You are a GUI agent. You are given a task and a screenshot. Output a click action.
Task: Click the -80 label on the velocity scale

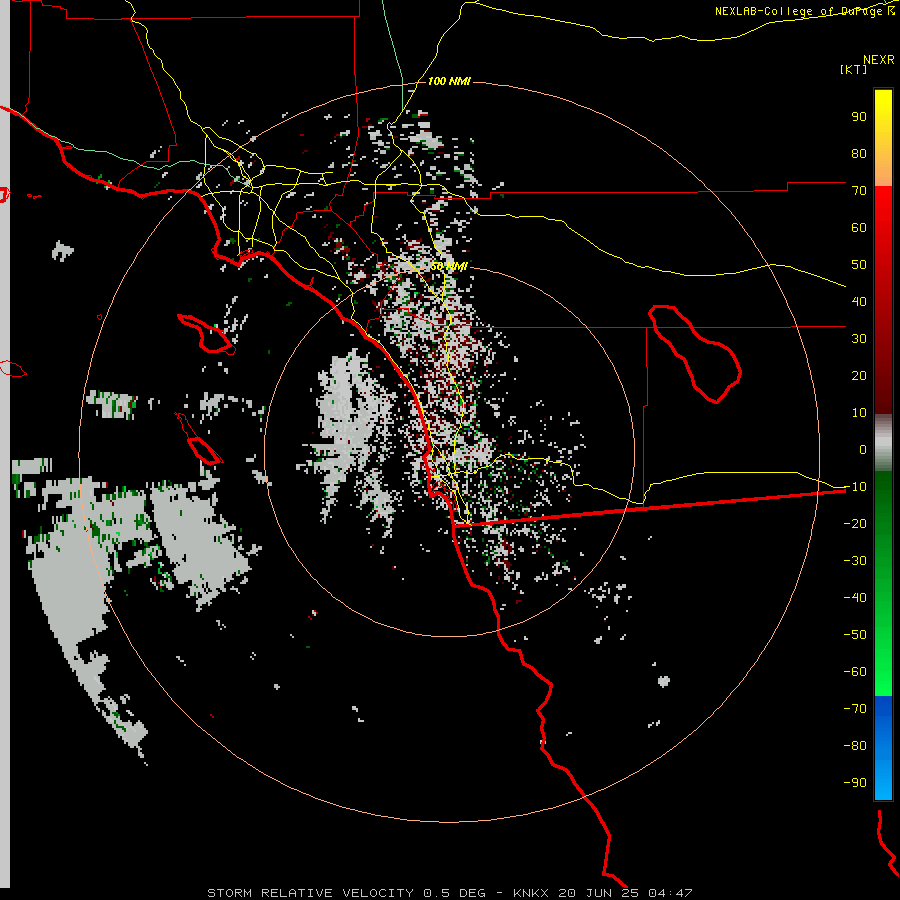[x=855, y=746]
